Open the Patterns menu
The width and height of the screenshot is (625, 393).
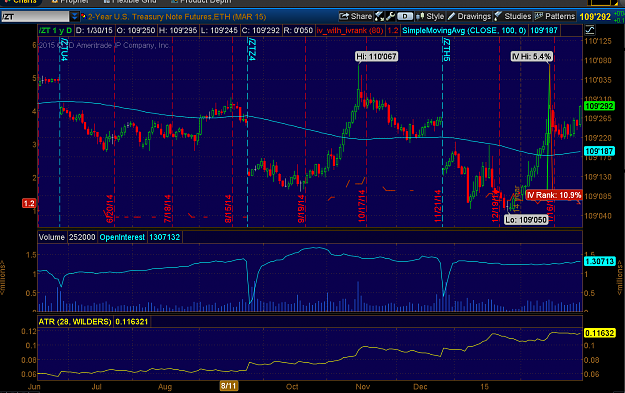click(x=555, y=16)
